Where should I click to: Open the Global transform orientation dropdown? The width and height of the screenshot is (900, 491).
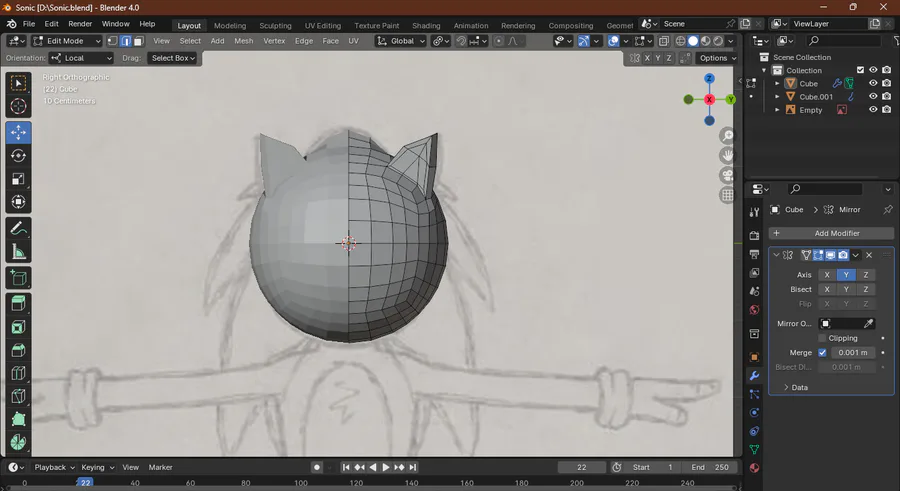click(401, 41)
